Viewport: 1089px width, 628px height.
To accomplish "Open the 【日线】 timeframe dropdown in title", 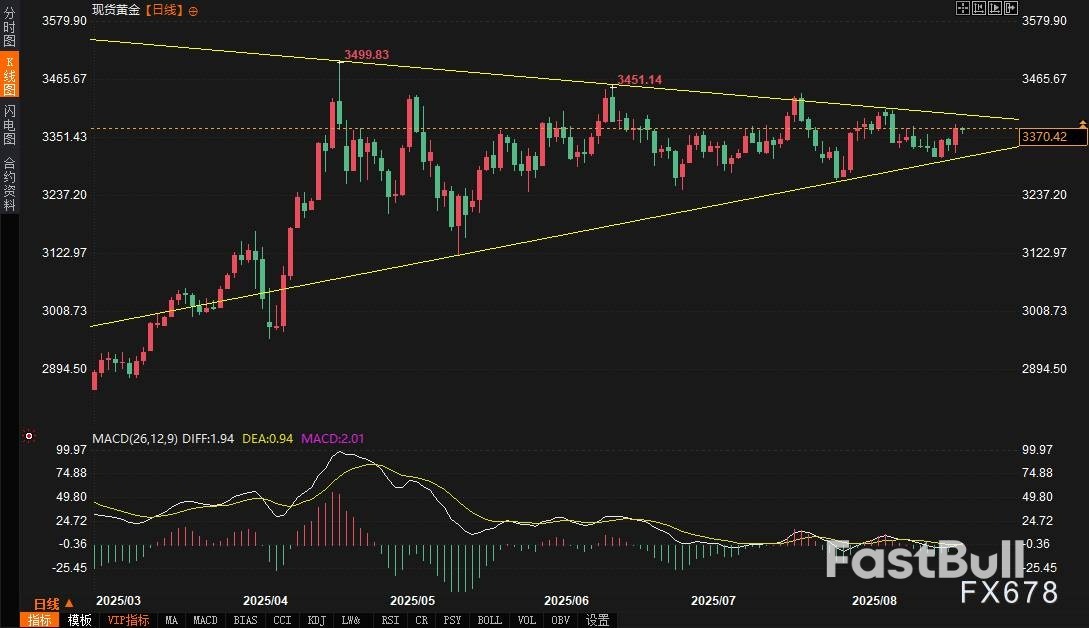I will coord(163,10).
